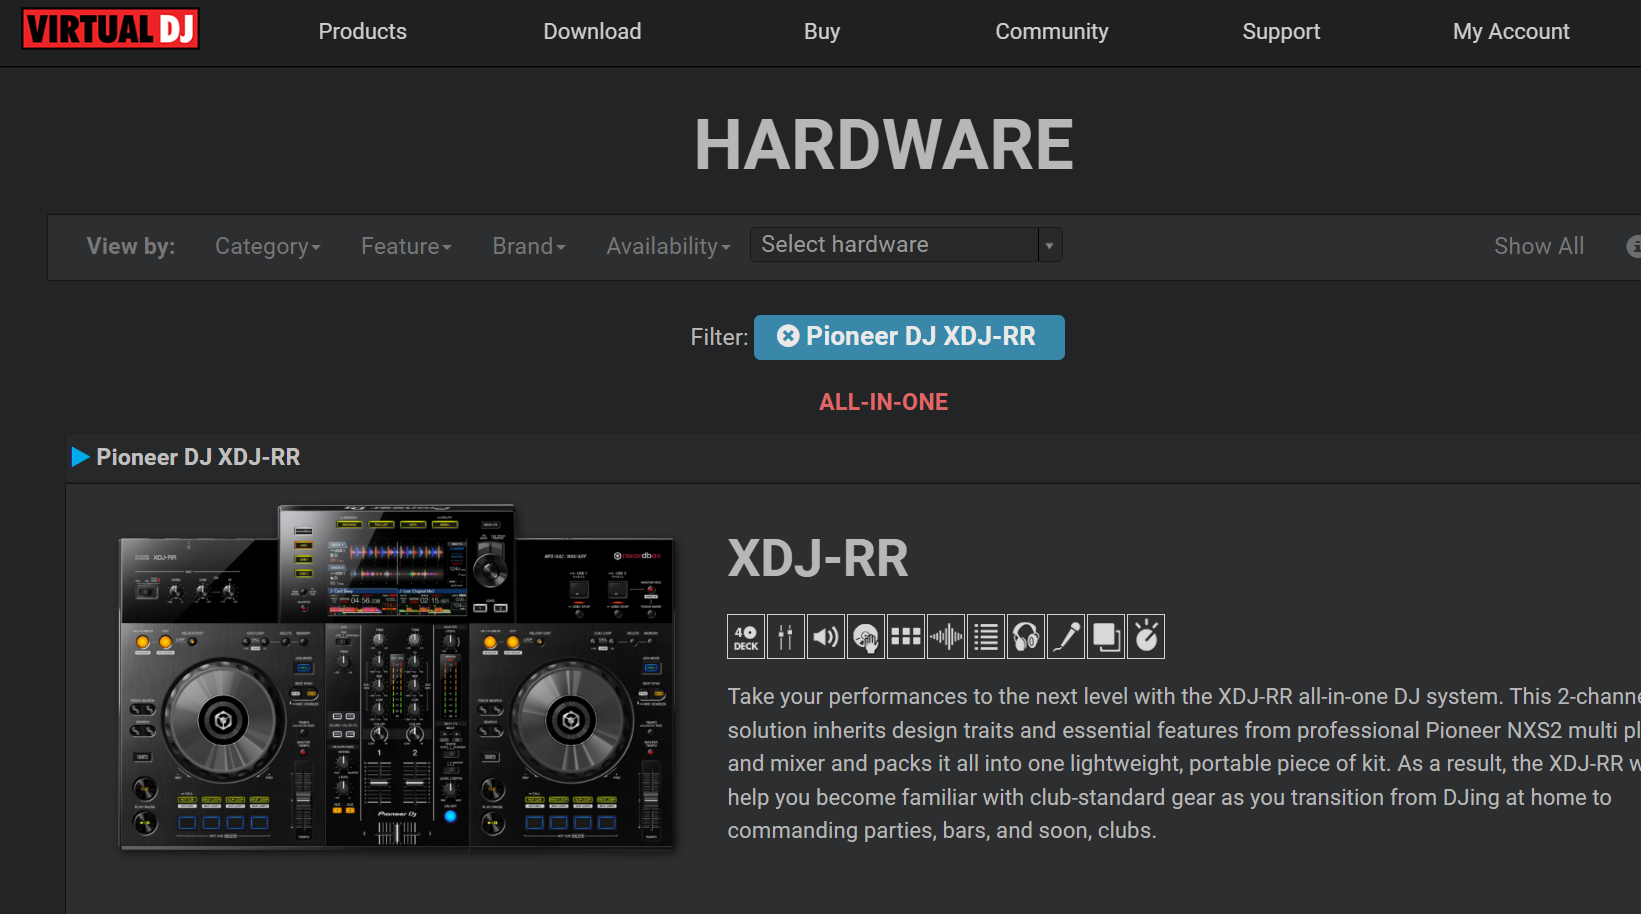The height and width of the screenshot is (914, 1641).
Task: Open the Support menu
Action: click(x=1281, y=31)
